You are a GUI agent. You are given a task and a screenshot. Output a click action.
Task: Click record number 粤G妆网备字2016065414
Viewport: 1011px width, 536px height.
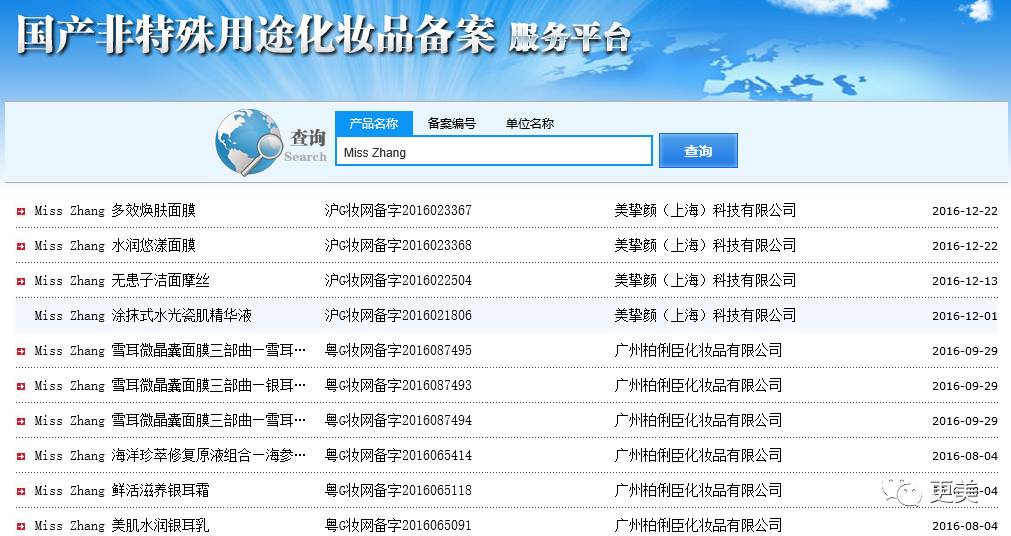point(398,455)
